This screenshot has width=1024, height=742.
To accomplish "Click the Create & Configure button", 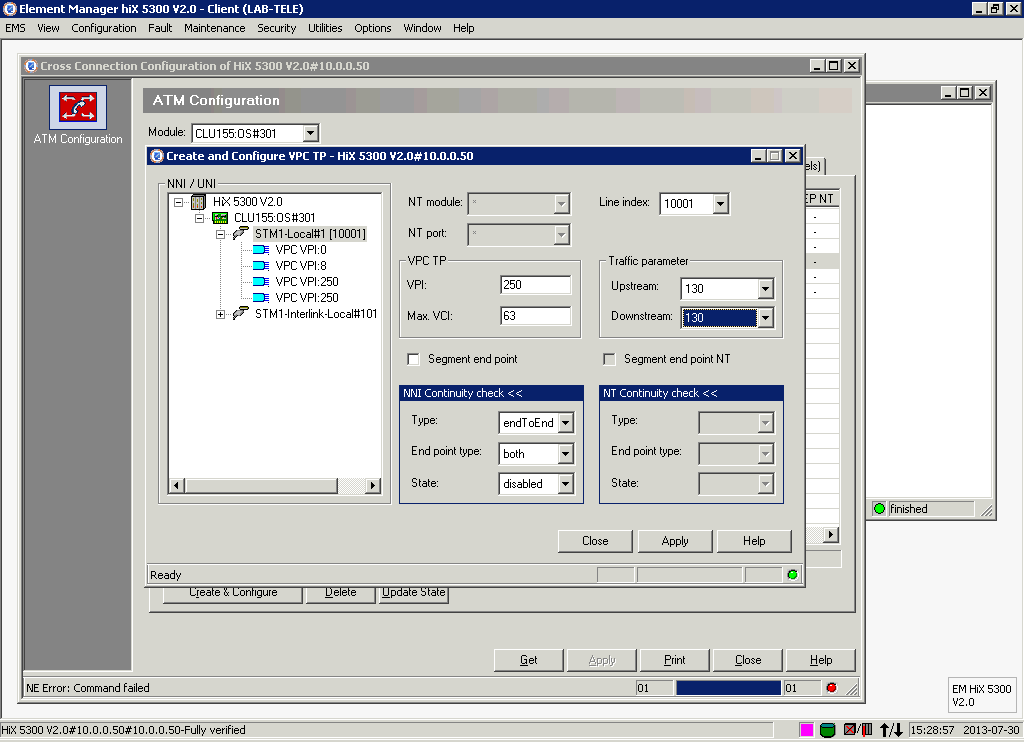I will coord(233,593).
